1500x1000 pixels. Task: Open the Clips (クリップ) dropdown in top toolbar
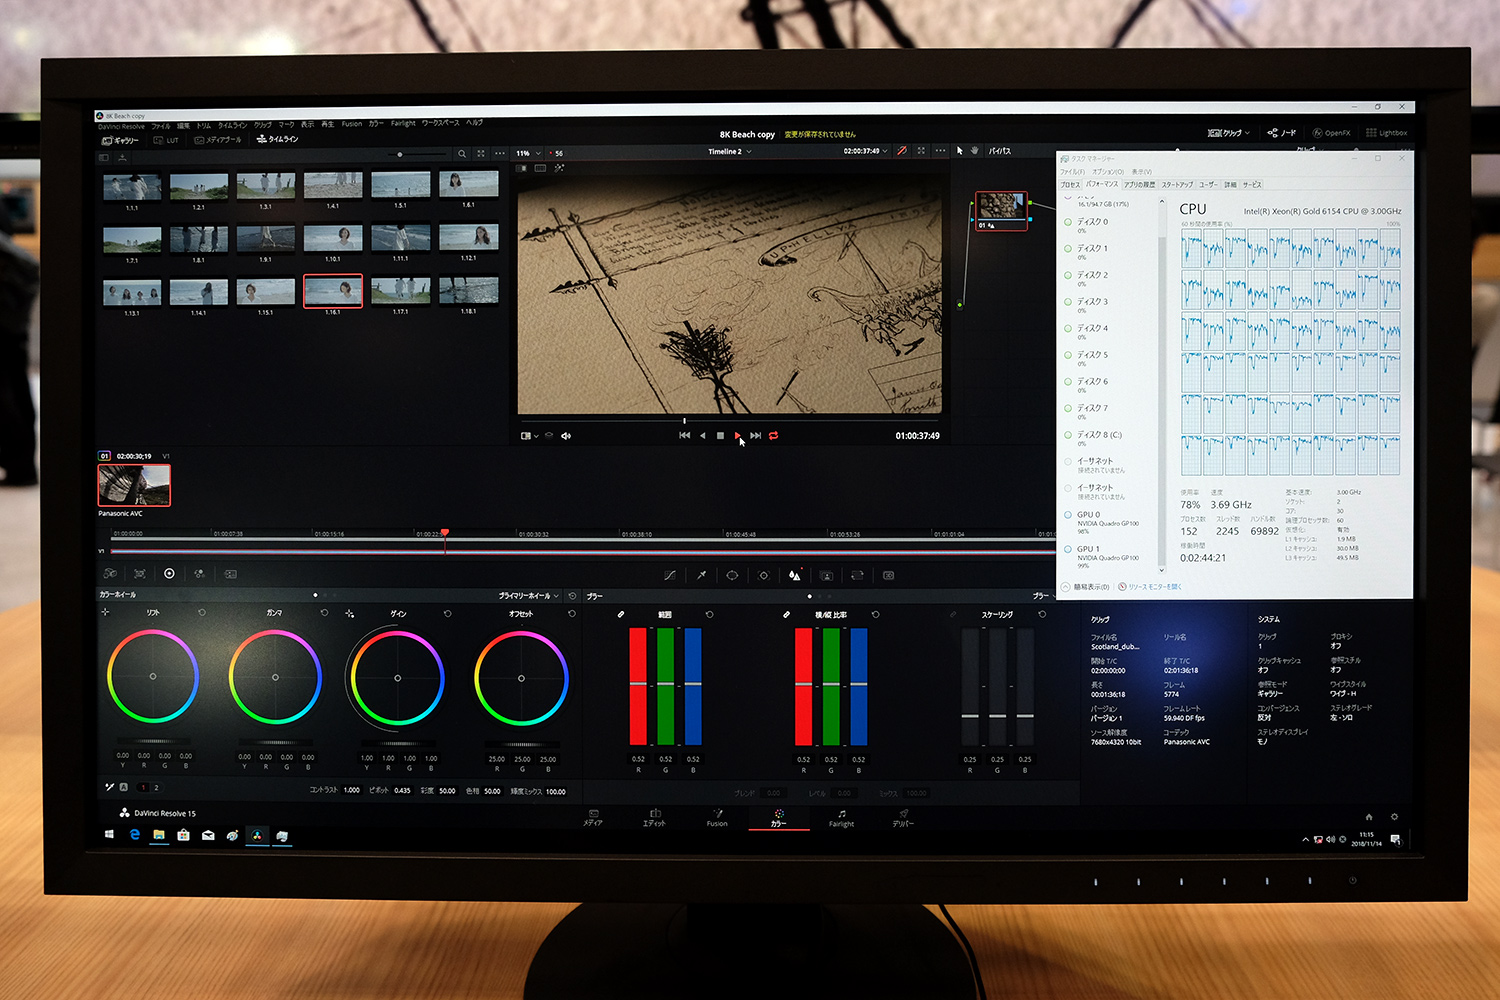(1229, 133)
